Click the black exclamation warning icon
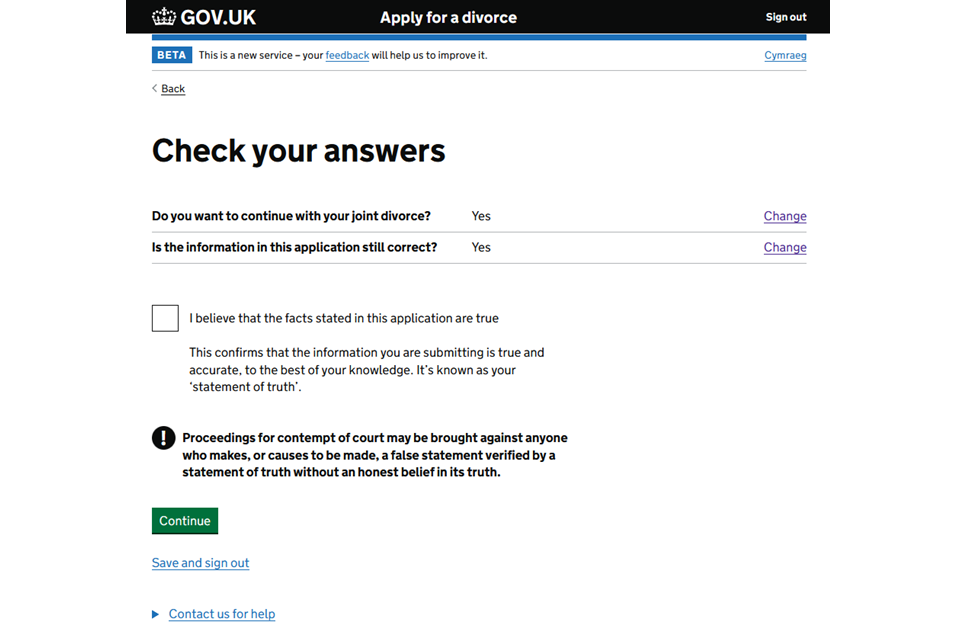This screenshot has height=640, width=960. tap(162, 437)
